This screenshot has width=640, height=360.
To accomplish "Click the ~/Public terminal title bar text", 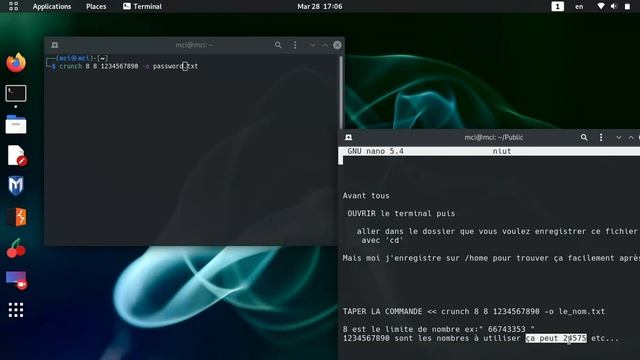I will tap(493, 138).
